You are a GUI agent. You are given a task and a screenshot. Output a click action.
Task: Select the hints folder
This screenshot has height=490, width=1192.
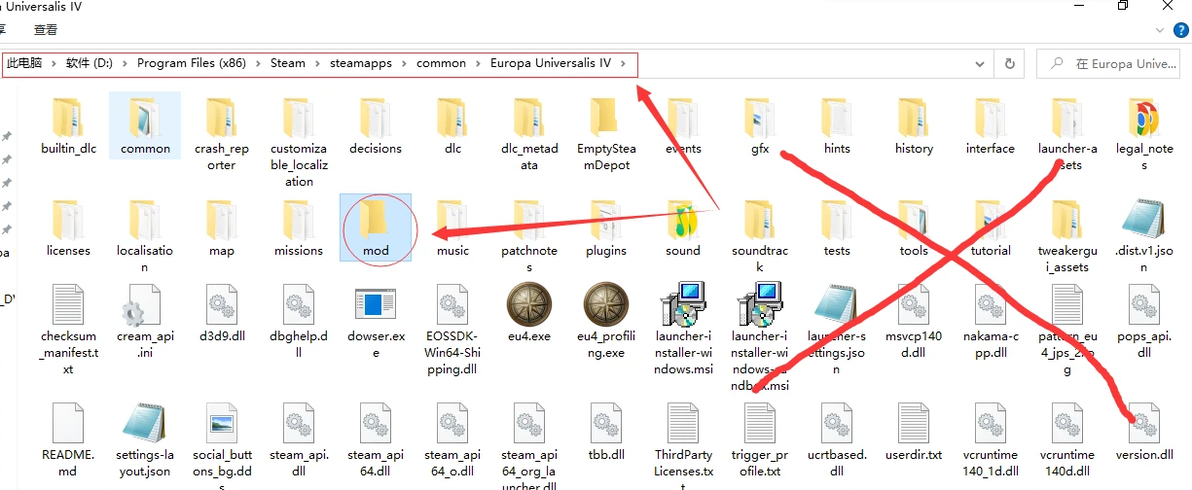(837, 126)
